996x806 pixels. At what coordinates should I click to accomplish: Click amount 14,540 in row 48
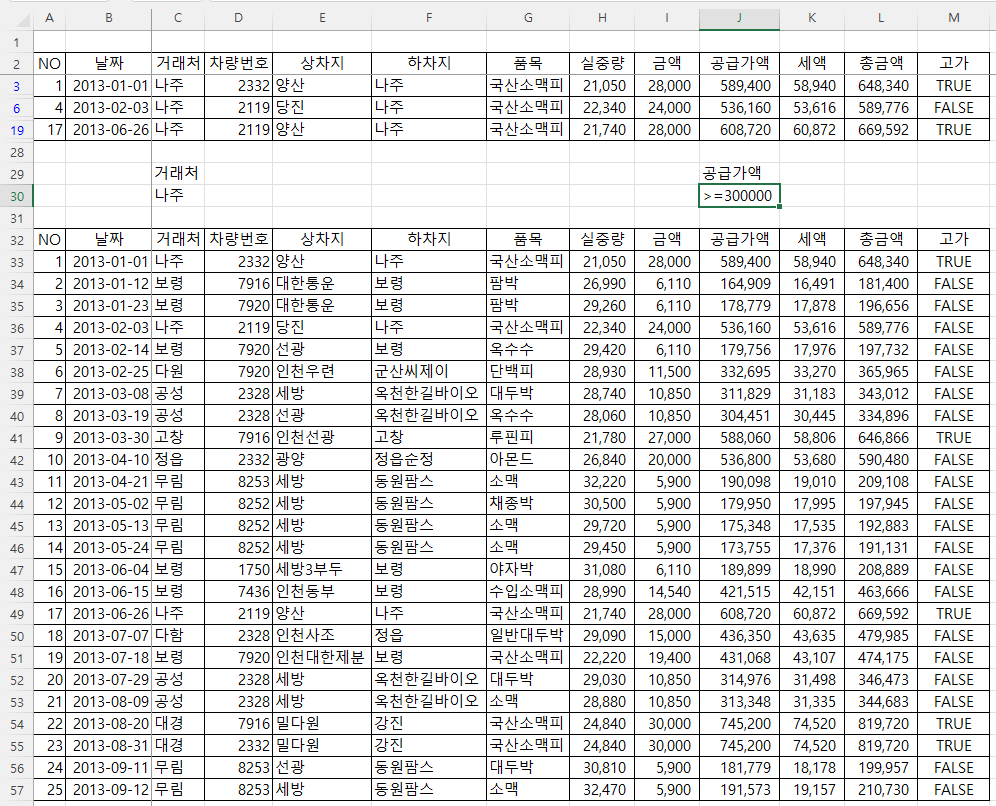pyautogui.click(x=666, y=592)
